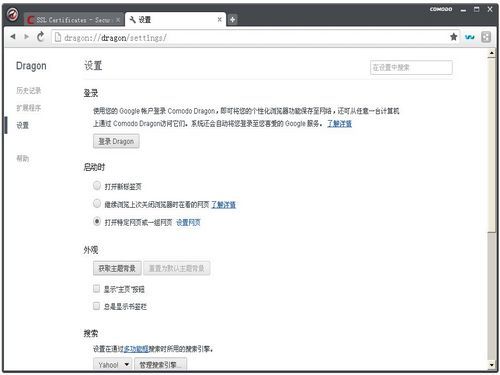Open 历史记录 in the sidebar
Viewport: 500px width, 375px height.
tap(29, 90)
